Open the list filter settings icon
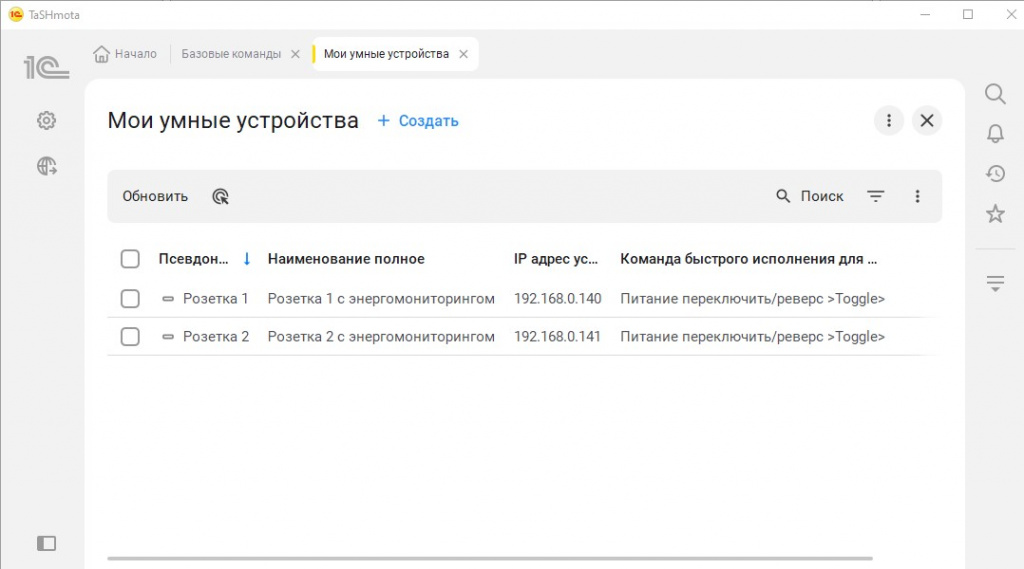 (876, 197)
